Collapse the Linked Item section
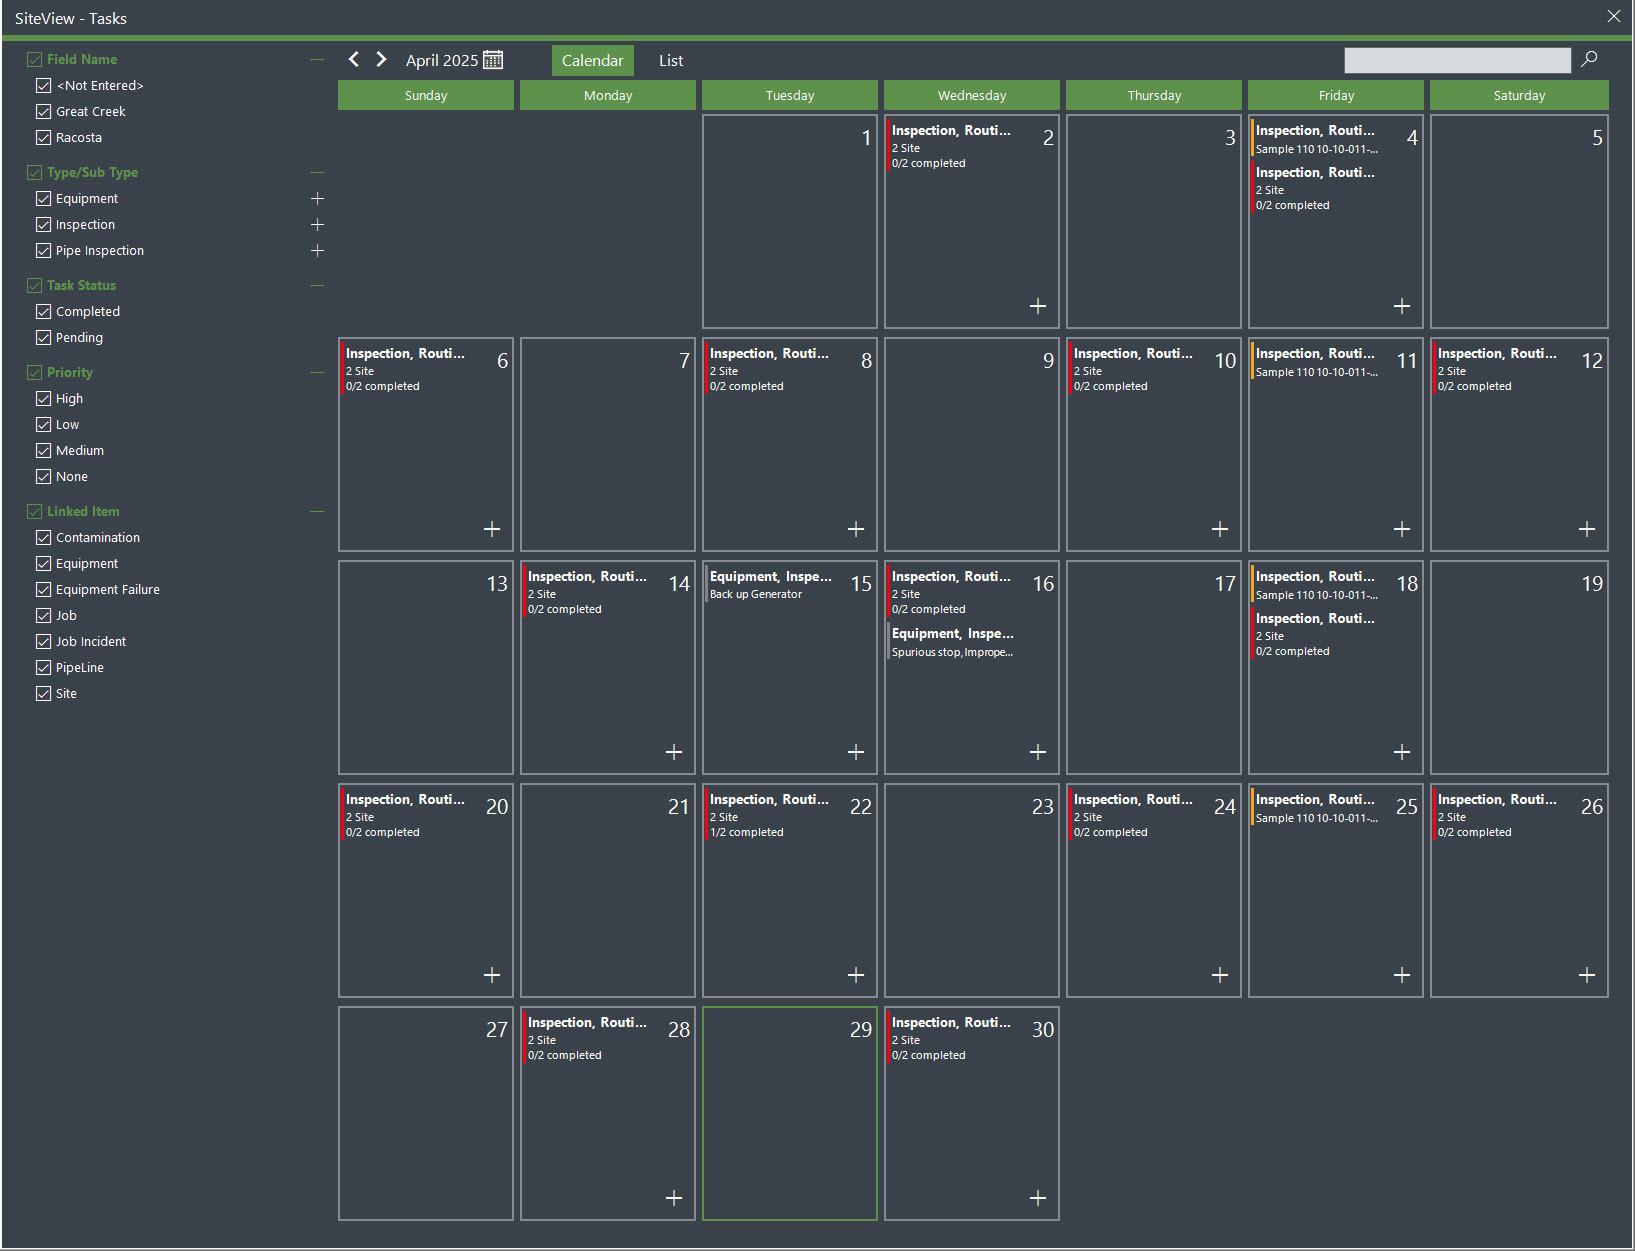This screenshot has height=1251, width=1635. 317,511
